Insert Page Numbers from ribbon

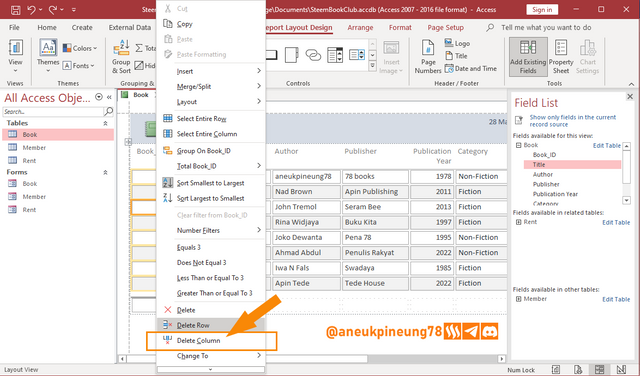[428, 57]
